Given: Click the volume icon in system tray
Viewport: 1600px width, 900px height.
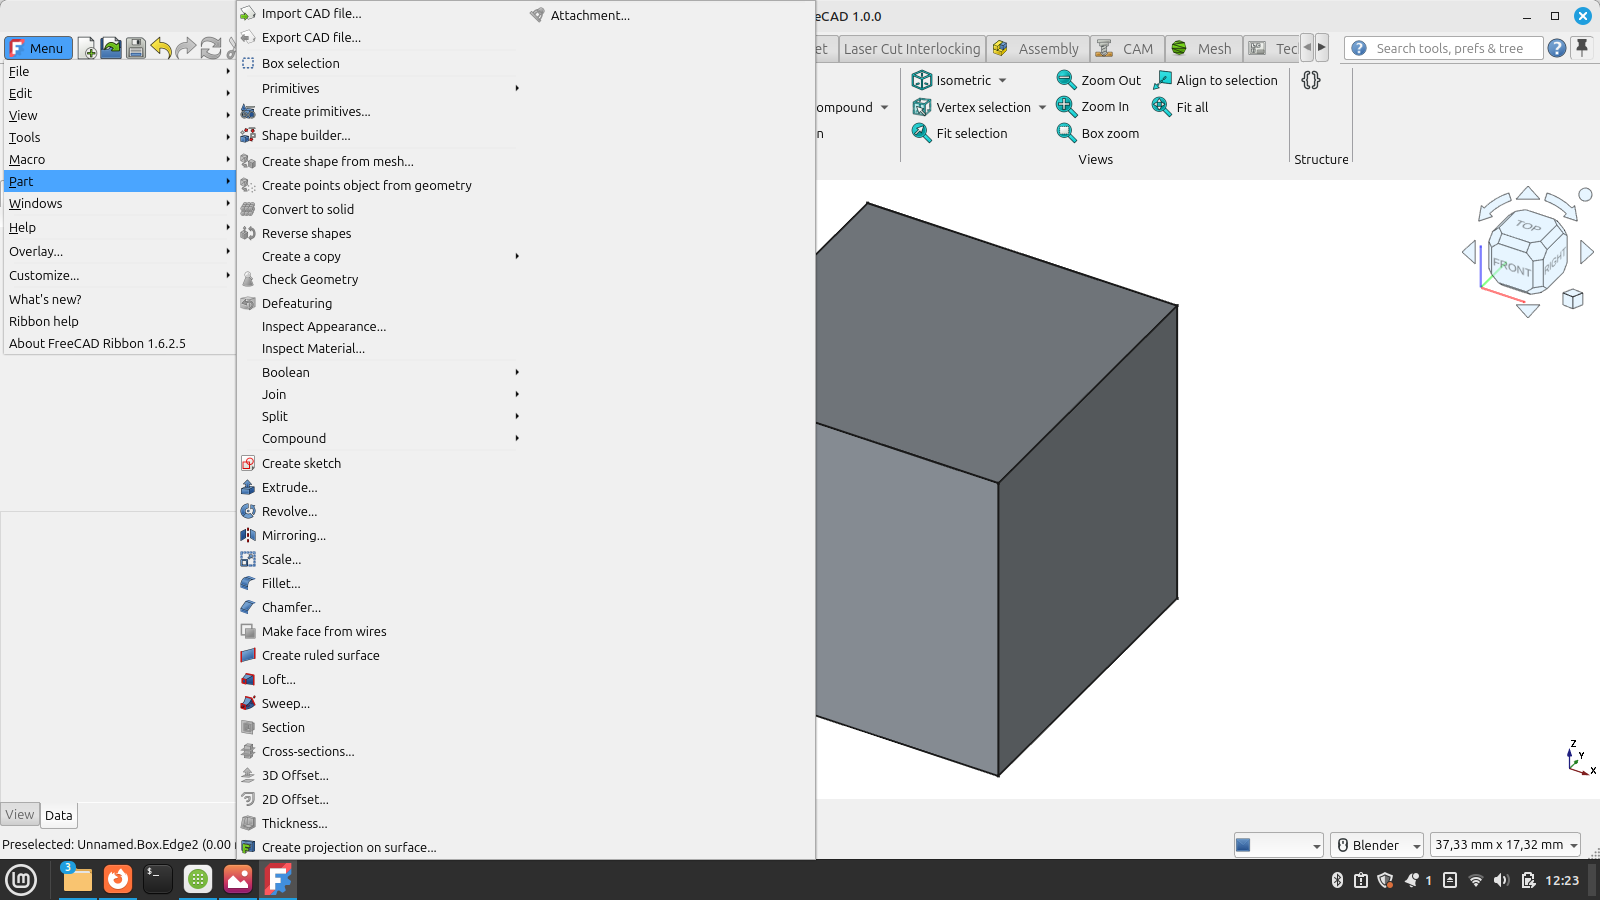Looking at the screenshot, I should [1501, 880].
